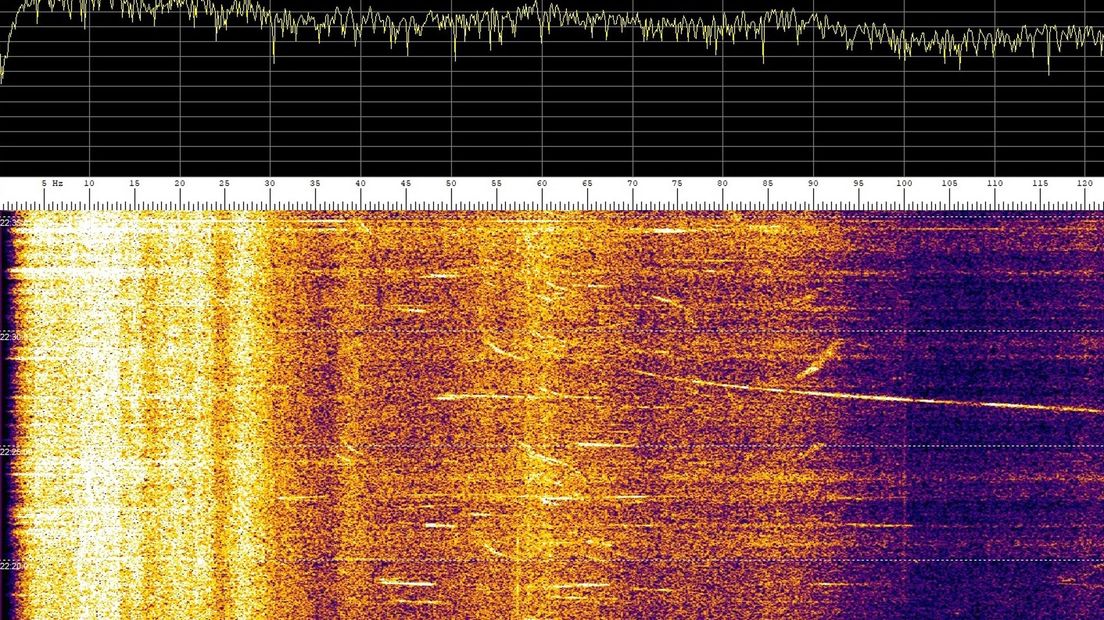This screenshot has height=620, width=1104.
Task: Pick the 45 tick on frequency scale
Action: point(406,184)
